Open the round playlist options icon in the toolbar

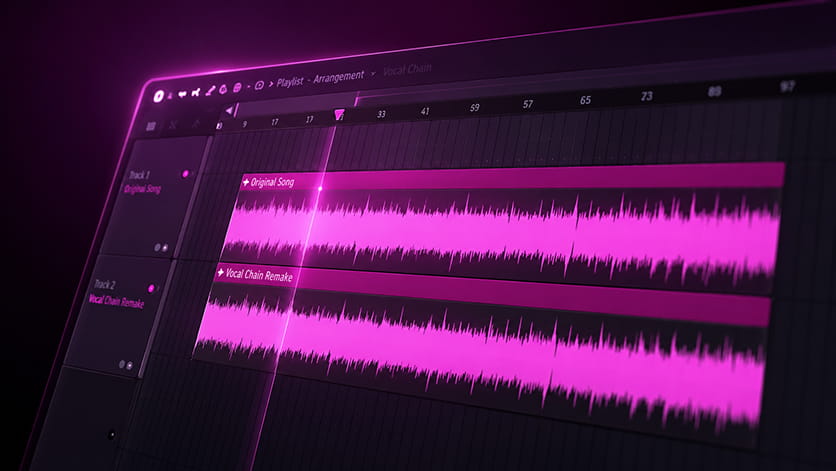pos(158,96)
